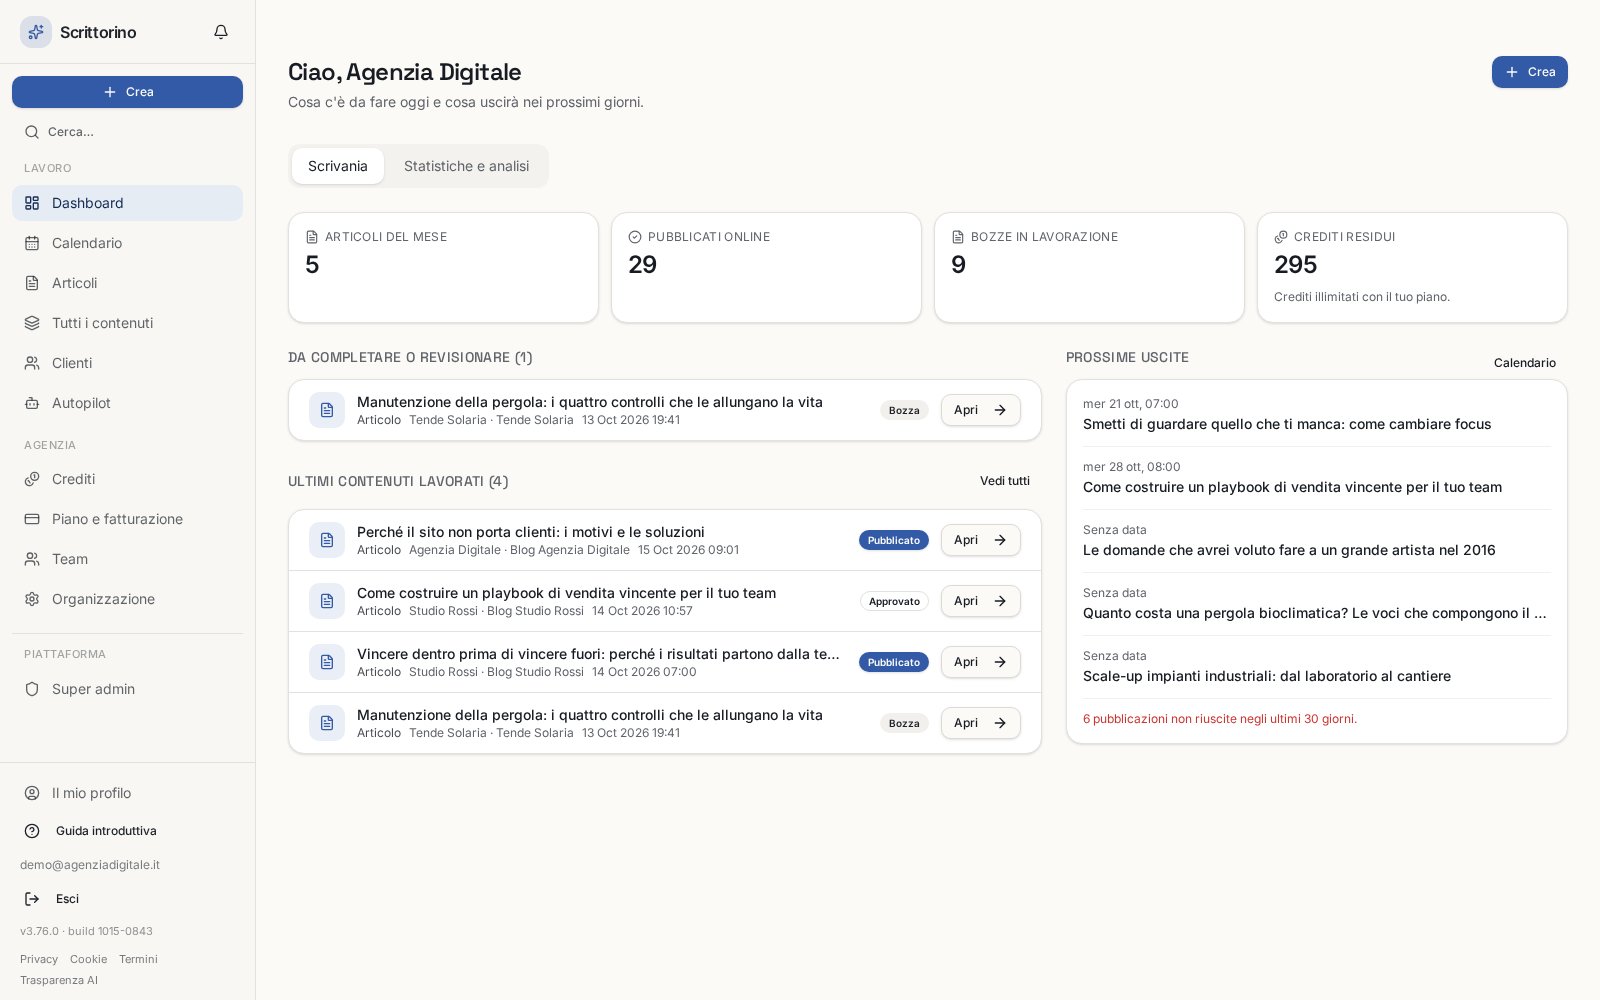Click the 6 pubblicazioni non riuscite warning

(1220, 719)
